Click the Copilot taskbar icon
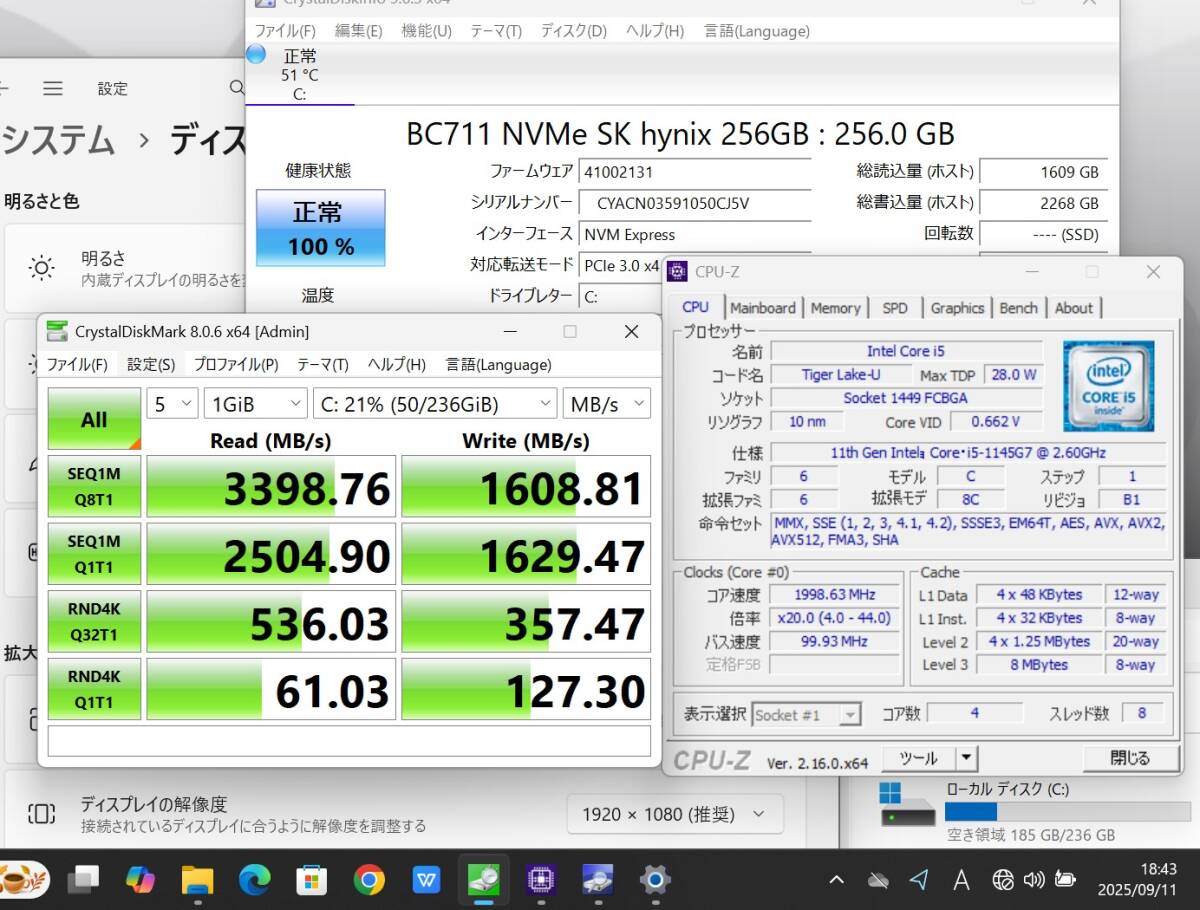 click(140, 880)
